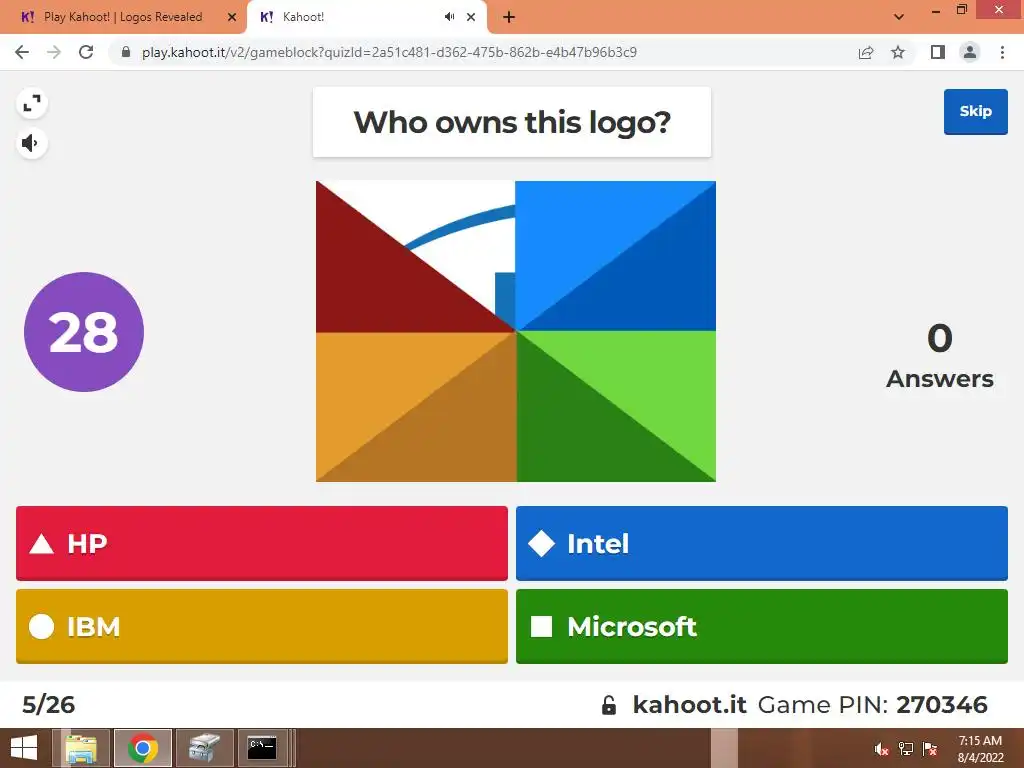Focus the address bar URL

click(x=389, y=52)
